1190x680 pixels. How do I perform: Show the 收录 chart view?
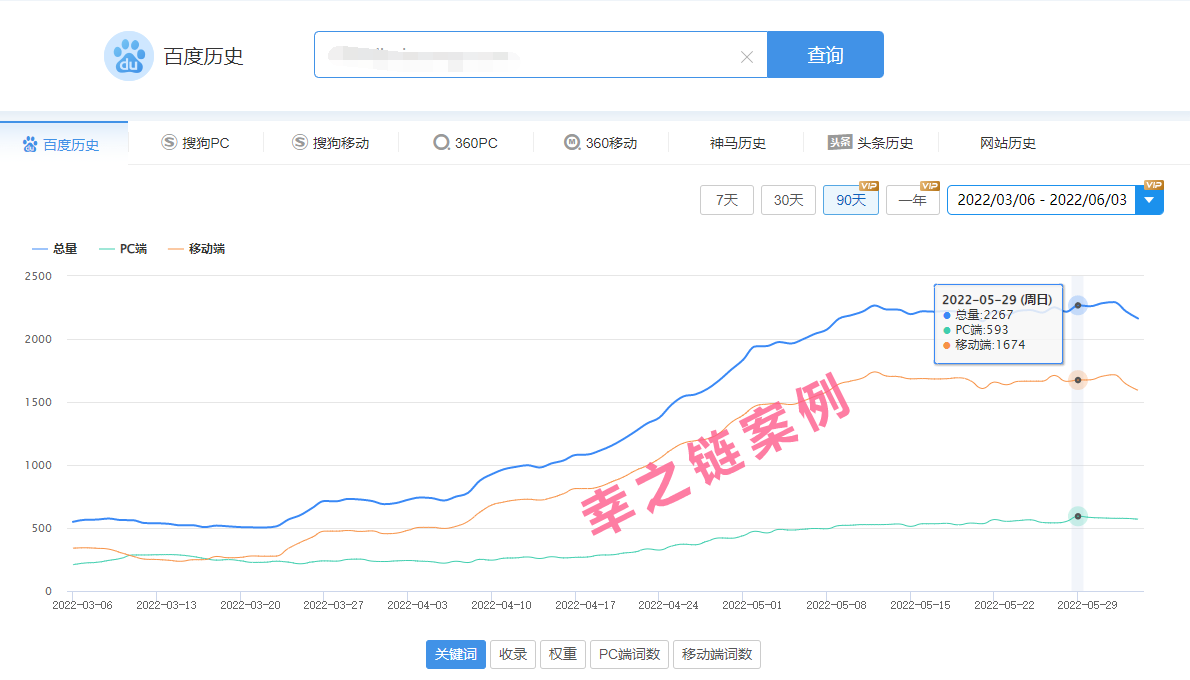pyautogui.click(x=513, y=654)
